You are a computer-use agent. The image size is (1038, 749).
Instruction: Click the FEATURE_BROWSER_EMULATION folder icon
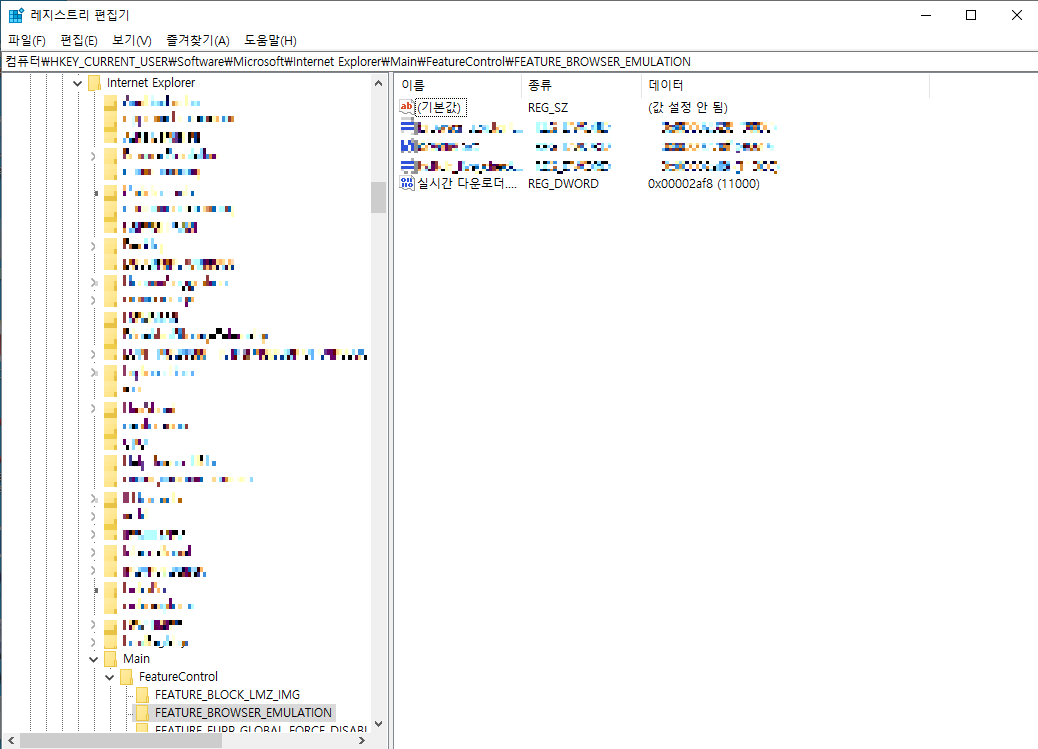click(x=142, y=713)
